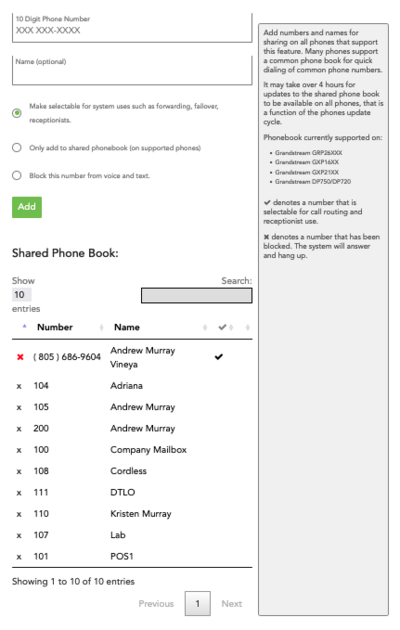The image size is (400, 630).
Task: Click the name Company Mailbox
Action: click(148, 450)
